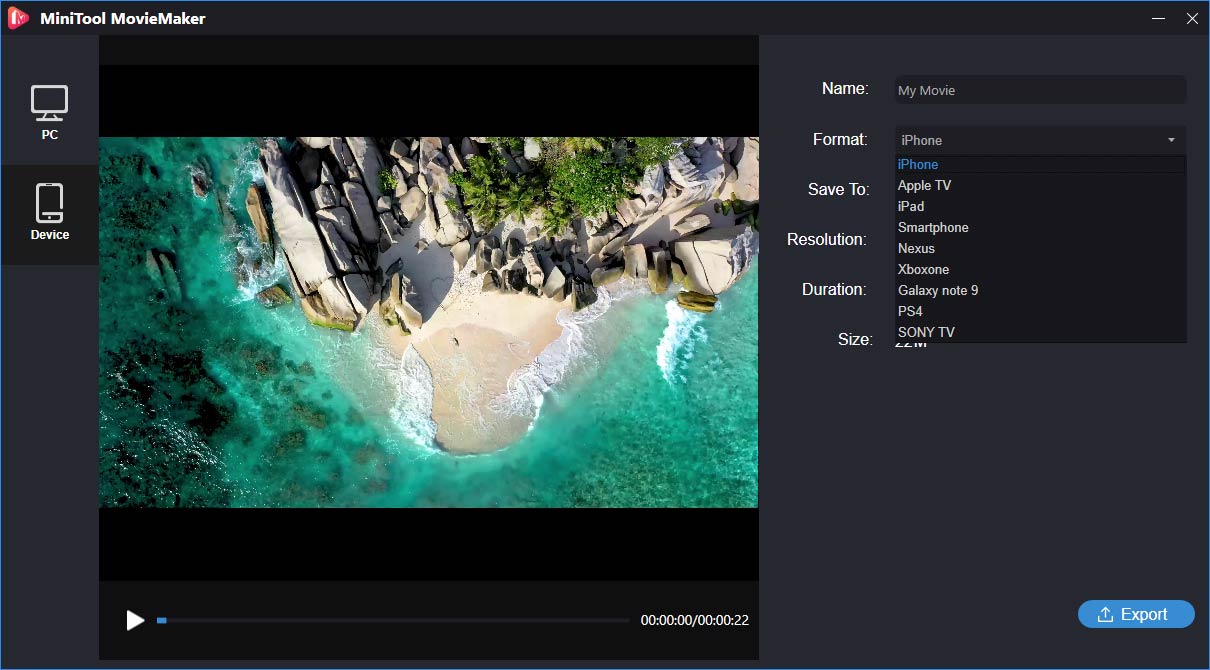Click the 00:00:00/00:00:22 time readout
1210x670 pixels.
click(694, 620)
